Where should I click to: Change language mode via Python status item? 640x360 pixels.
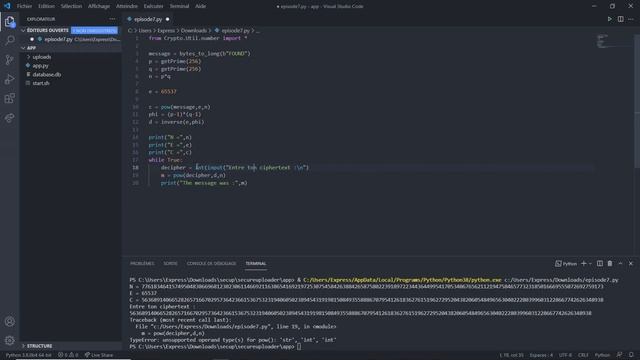(602, 355)
